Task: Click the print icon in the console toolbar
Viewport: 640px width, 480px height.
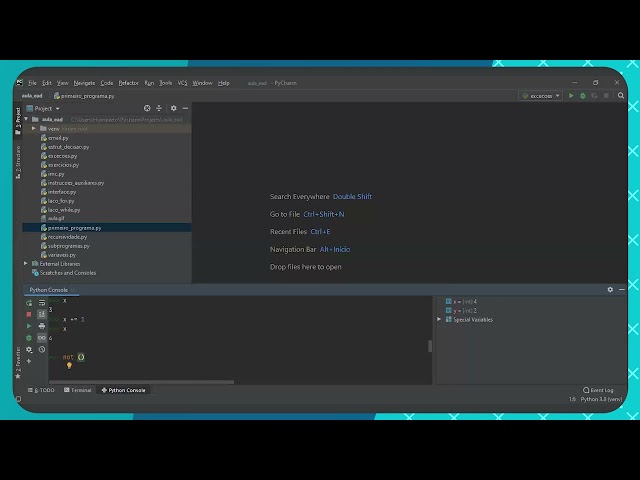Action: (x=41, y=326)
